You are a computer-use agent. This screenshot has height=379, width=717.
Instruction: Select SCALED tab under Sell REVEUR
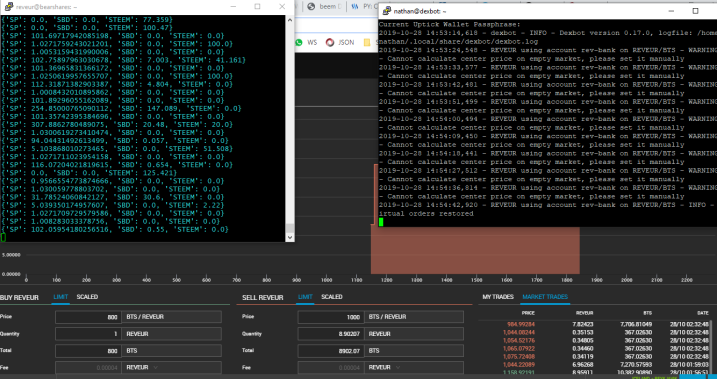[x=332, y=297]
